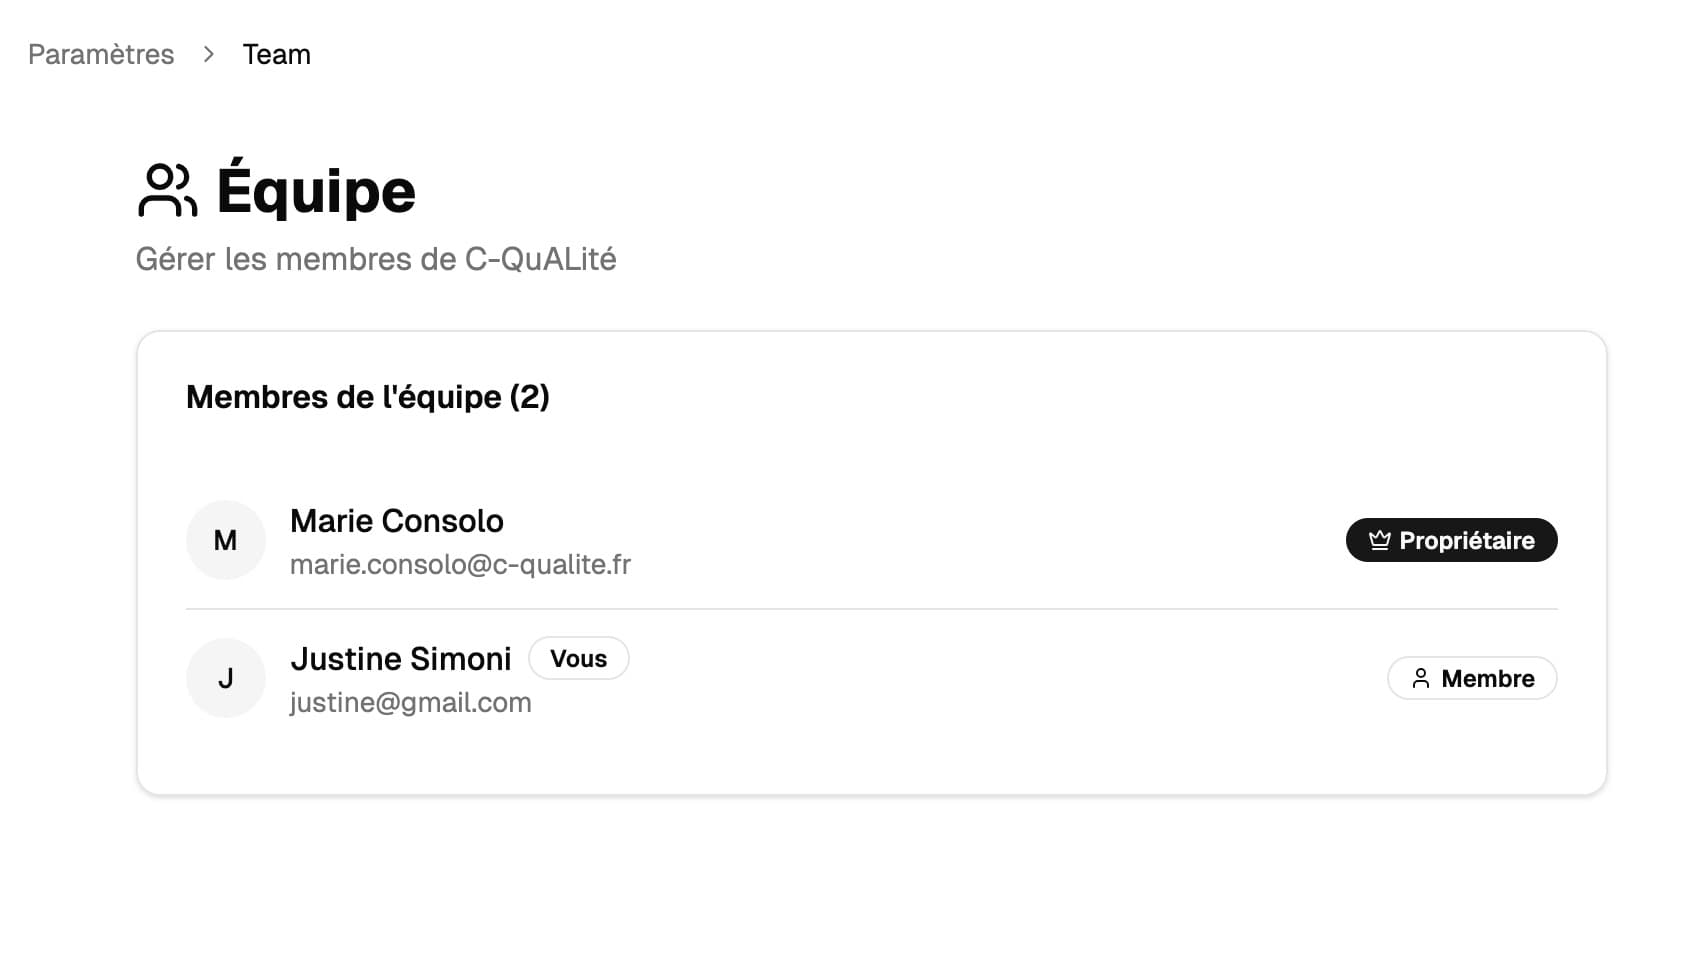Open the Membre role badge
The width and height of the screenshot is (1692, 978).
tap(1471, 678)
